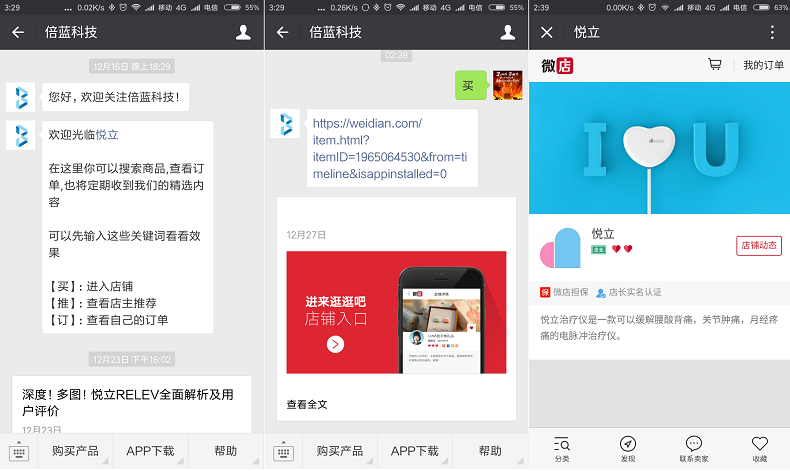Tap the 您好，欢迎关注倍蓝科技 message

pyautogui.click(x=115, y=97)
